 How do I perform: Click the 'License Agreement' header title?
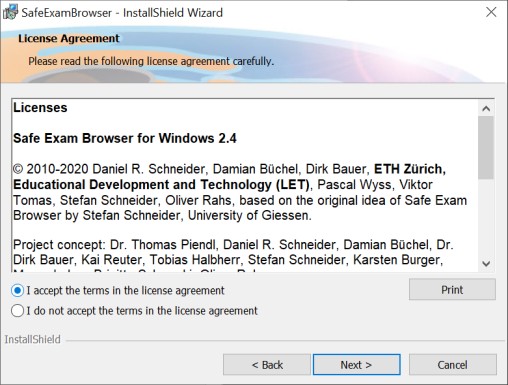click(x=69, y=38)
